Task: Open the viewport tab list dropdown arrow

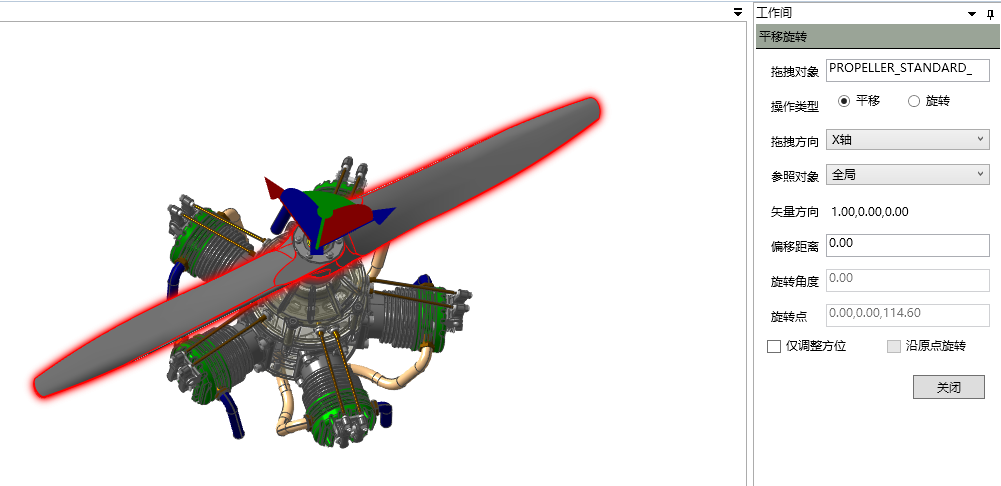Action: [738, 12]
